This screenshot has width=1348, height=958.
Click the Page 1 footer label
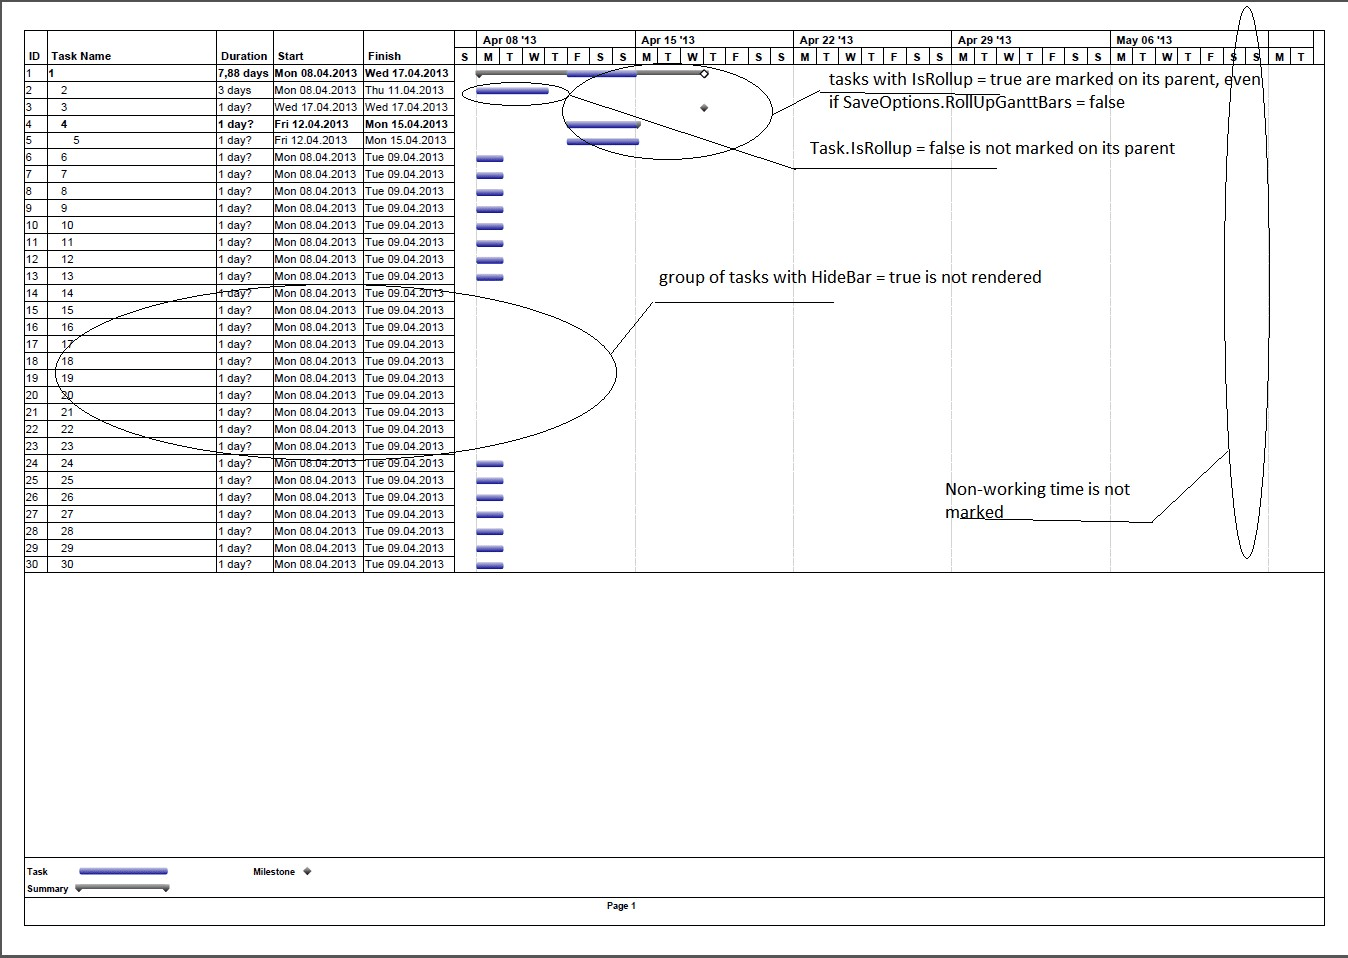[x=621, y=906]
